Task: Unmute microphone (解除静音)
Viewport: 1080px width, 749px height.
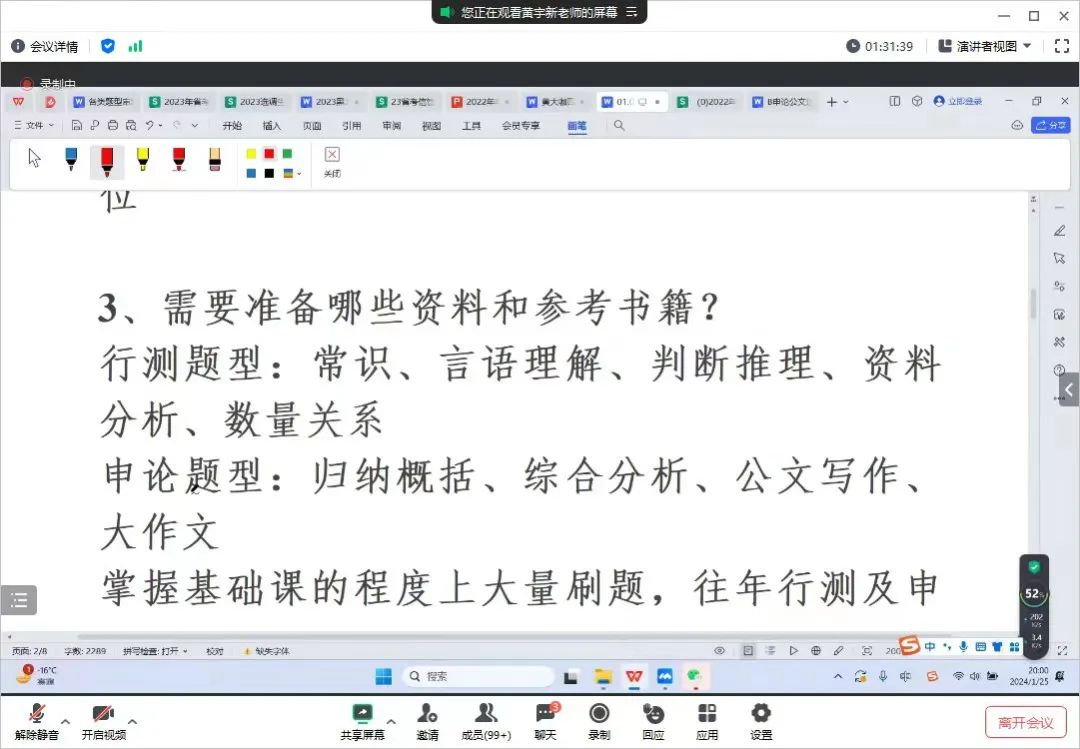Action: [x=37, y=720]
